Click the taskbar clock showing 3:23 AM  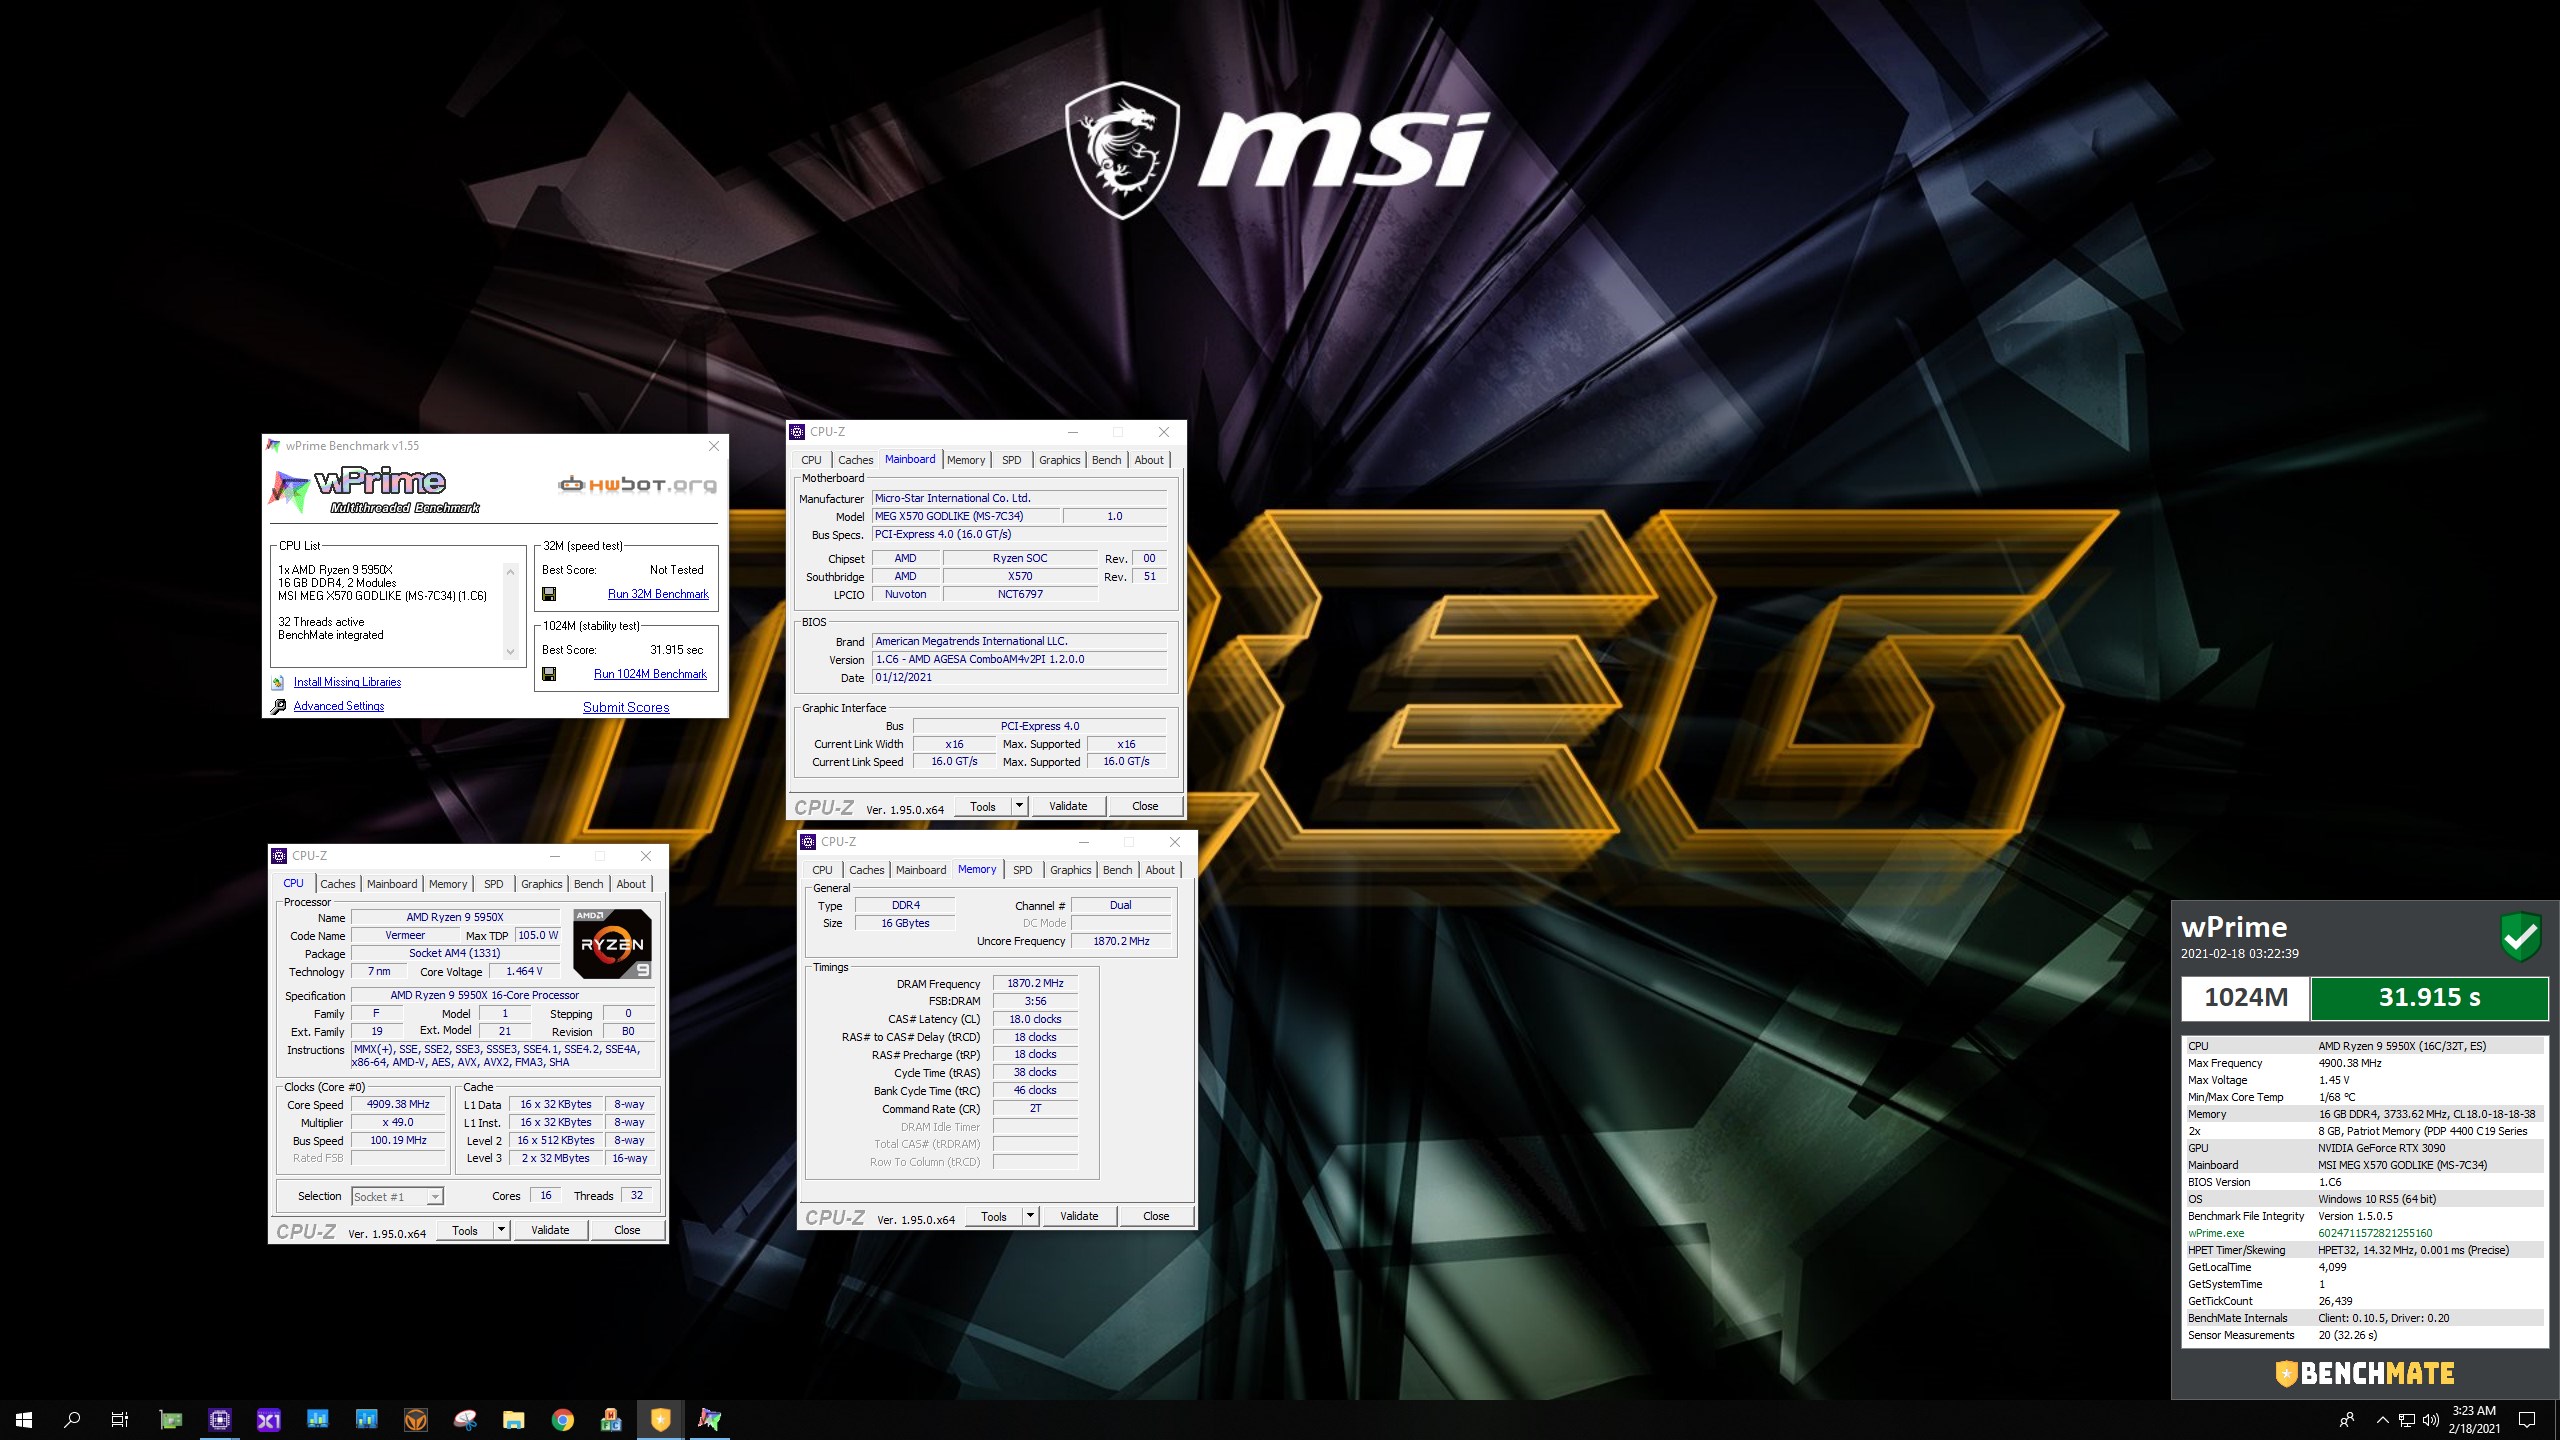point(2474,1420)
